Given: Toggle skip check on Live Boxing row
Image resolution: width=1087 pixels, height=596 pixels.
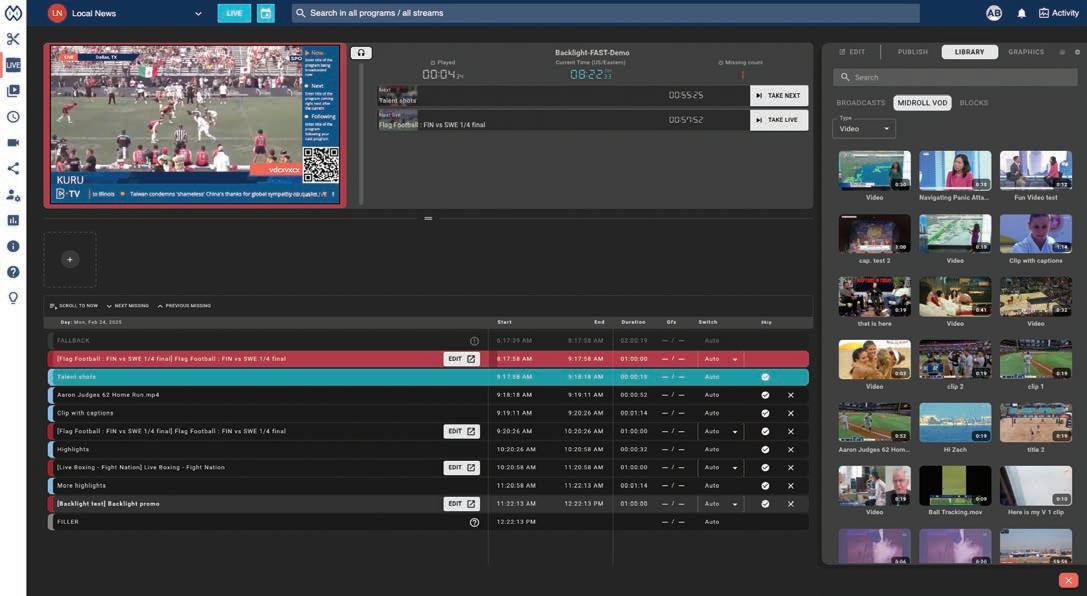Looking at the screenshot, I should click(x=765, y=468).
